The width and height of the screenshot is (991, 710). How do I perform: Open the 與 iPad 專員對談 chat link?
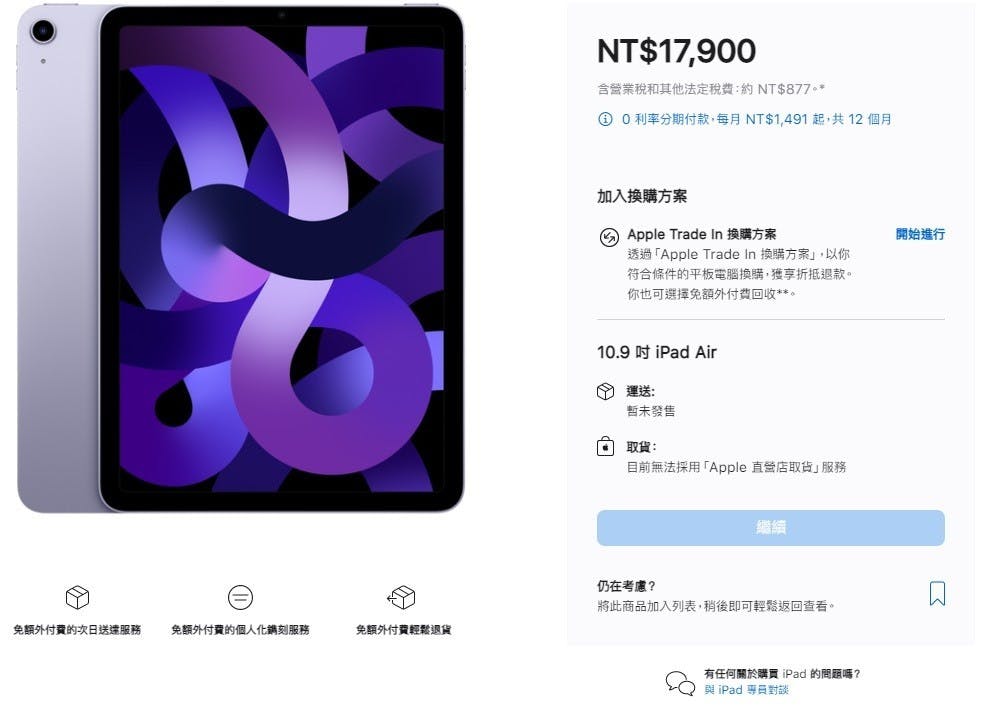746,690
